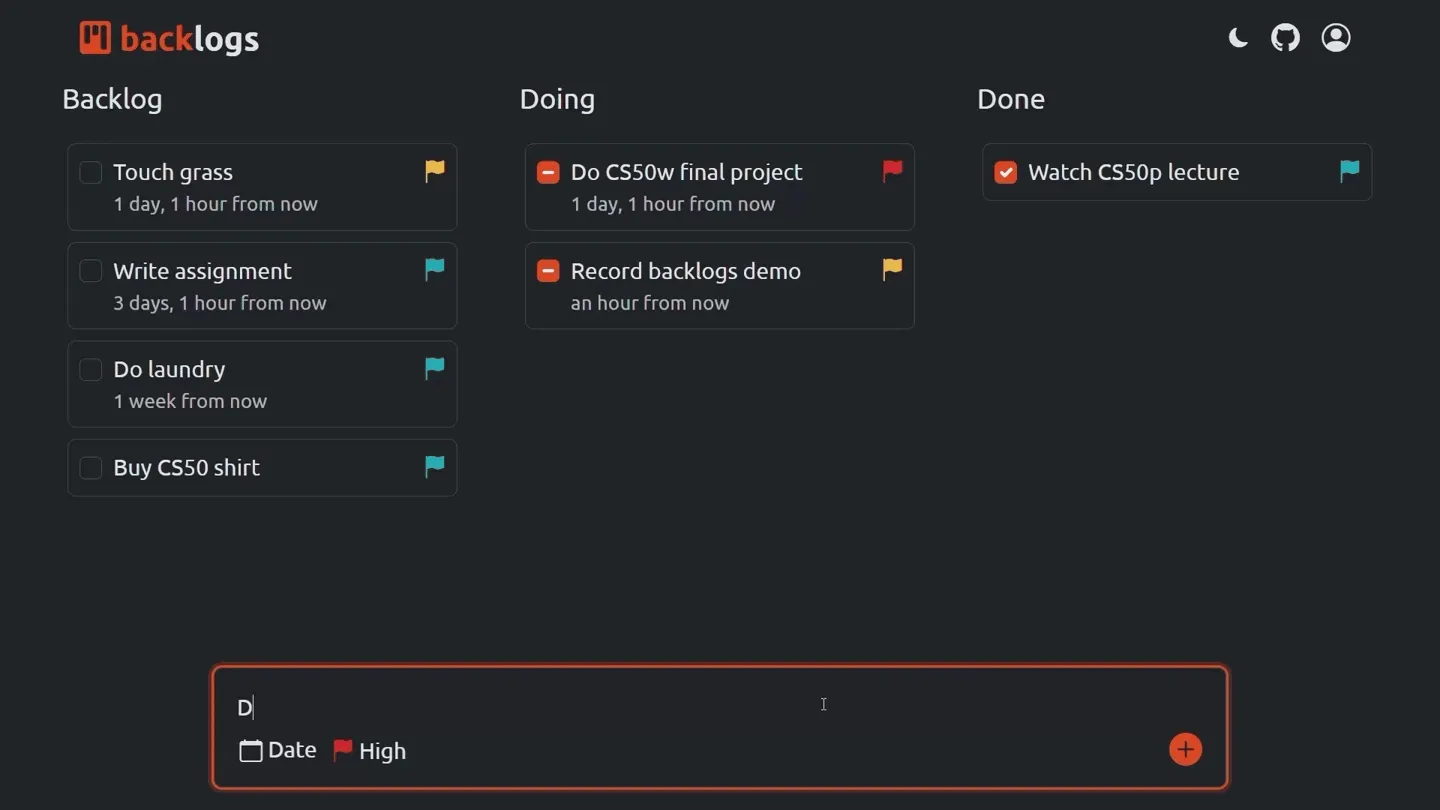
Task: Click the Do CS50w final project title
Action: click(x=686, y=172)
